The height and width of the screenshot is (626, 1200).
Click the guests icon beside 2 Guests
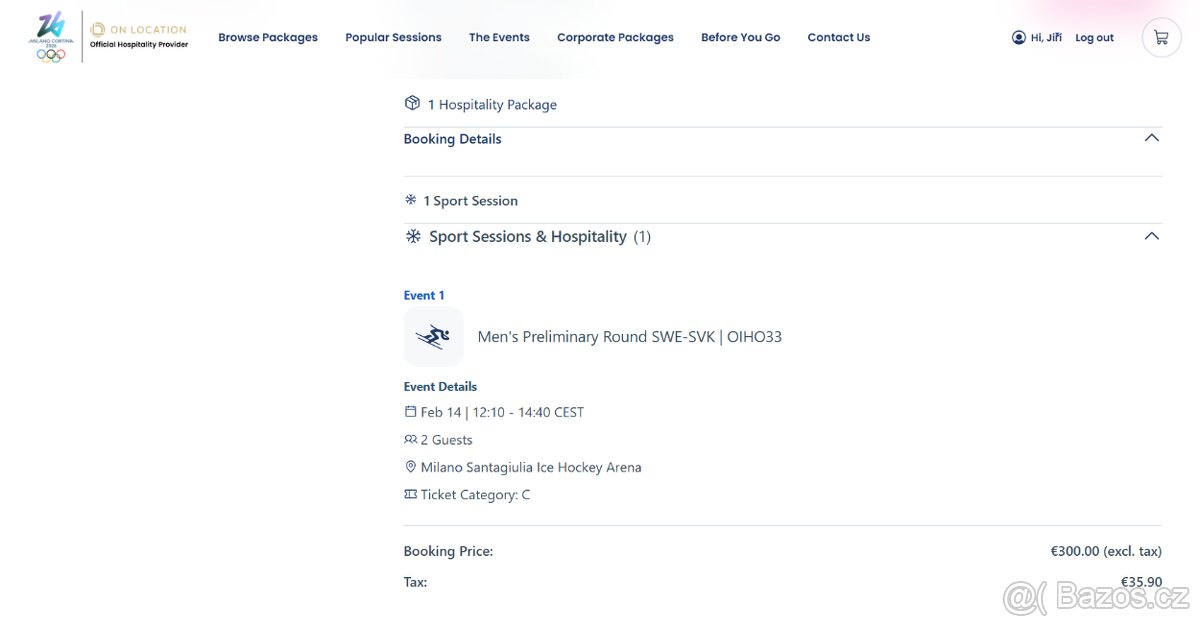[x=410, y=440]
